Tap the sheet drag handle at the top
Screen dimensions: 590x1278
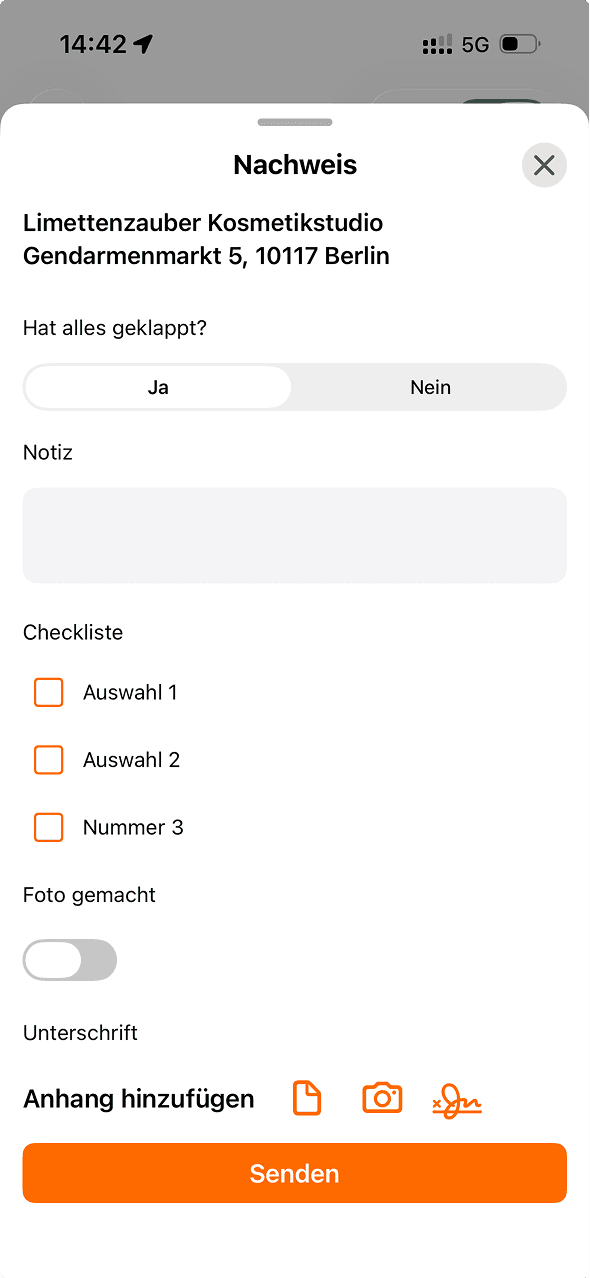[295, 122]
